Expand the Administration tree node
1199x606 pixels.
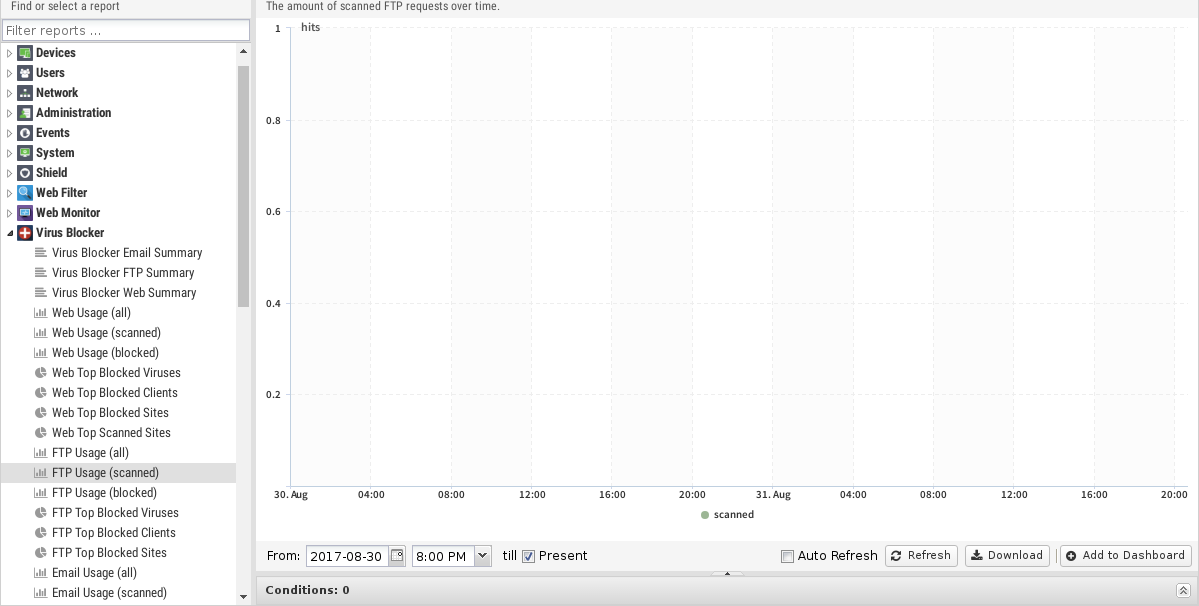tap(9, 112)
